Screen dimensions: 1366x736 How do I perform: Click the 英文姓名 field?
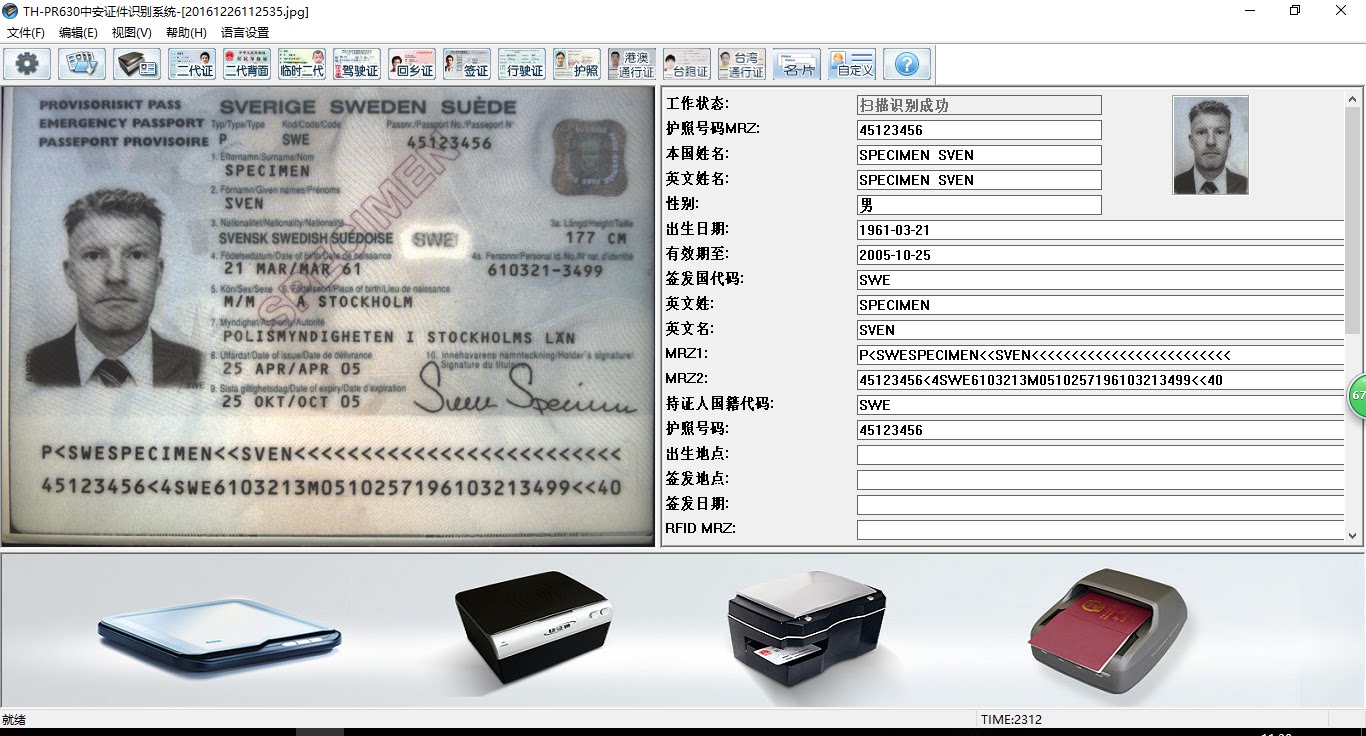tap(979, 180)
